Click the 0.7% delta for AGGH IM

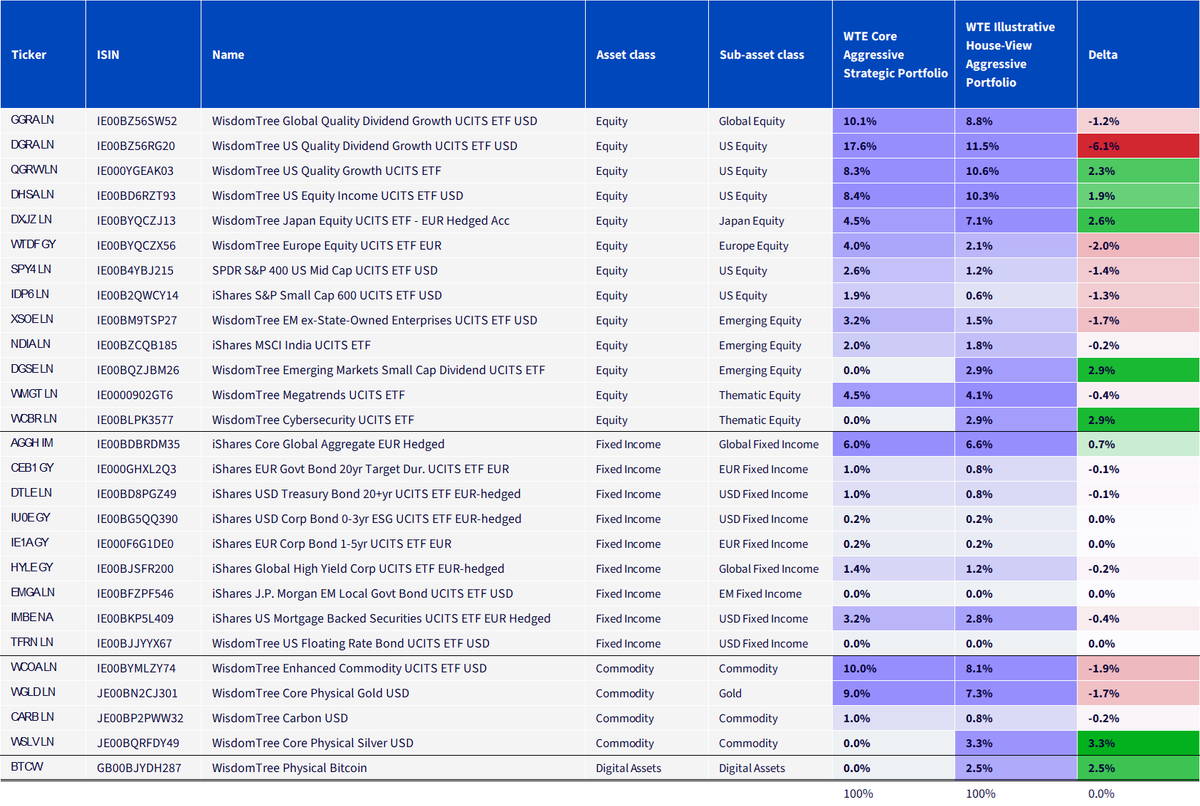point(1138,444)
